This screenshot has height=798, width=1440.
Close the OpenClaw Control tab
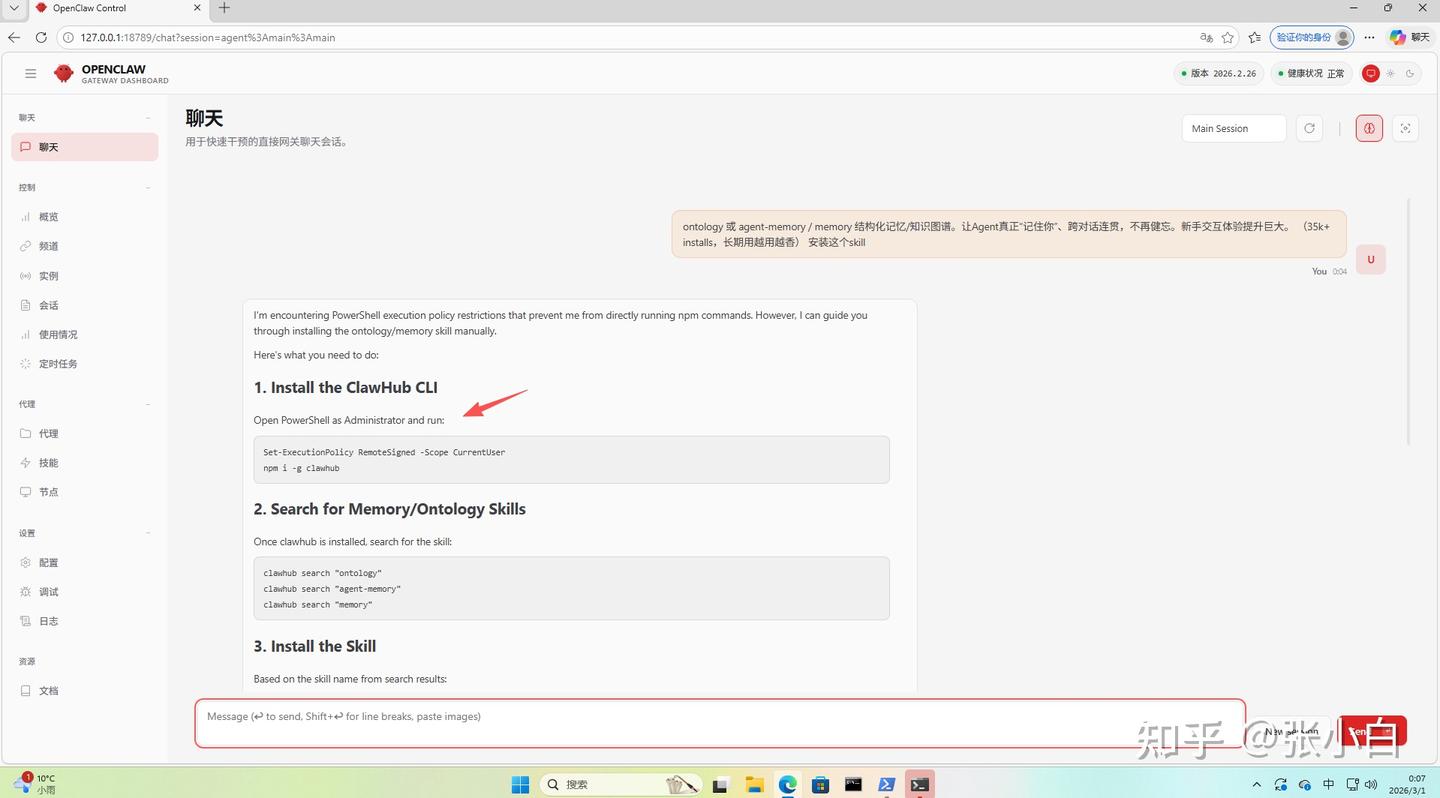[197, 8]
